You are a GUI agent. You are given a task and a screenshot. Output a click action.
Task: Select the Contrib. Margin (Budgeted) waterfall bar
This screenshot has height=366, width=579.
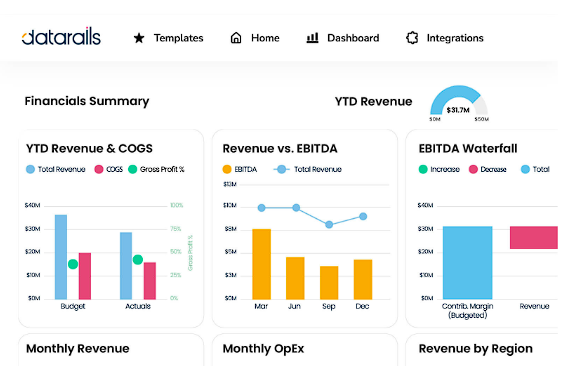tap(467, 263)
